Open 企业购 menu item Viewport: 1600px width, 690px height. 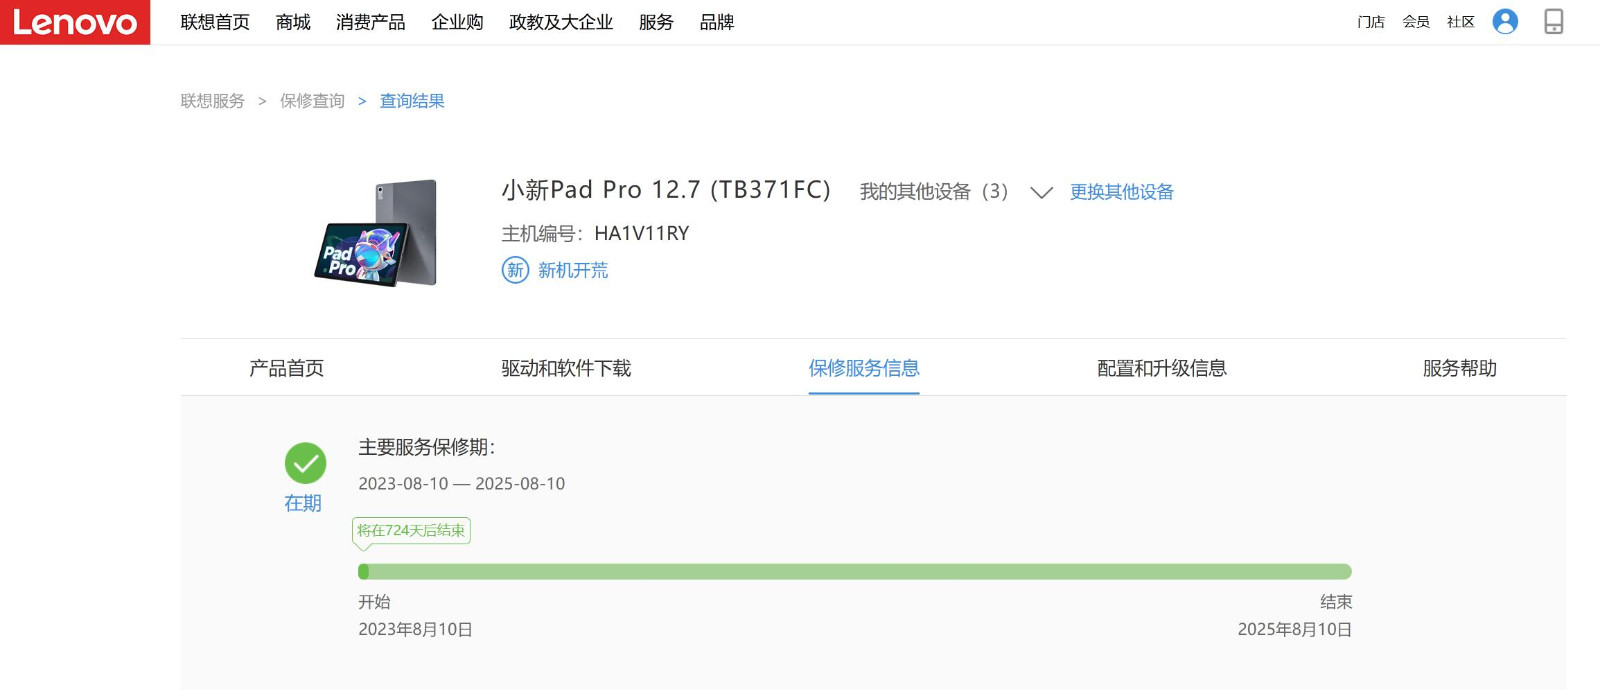point(457,22)
